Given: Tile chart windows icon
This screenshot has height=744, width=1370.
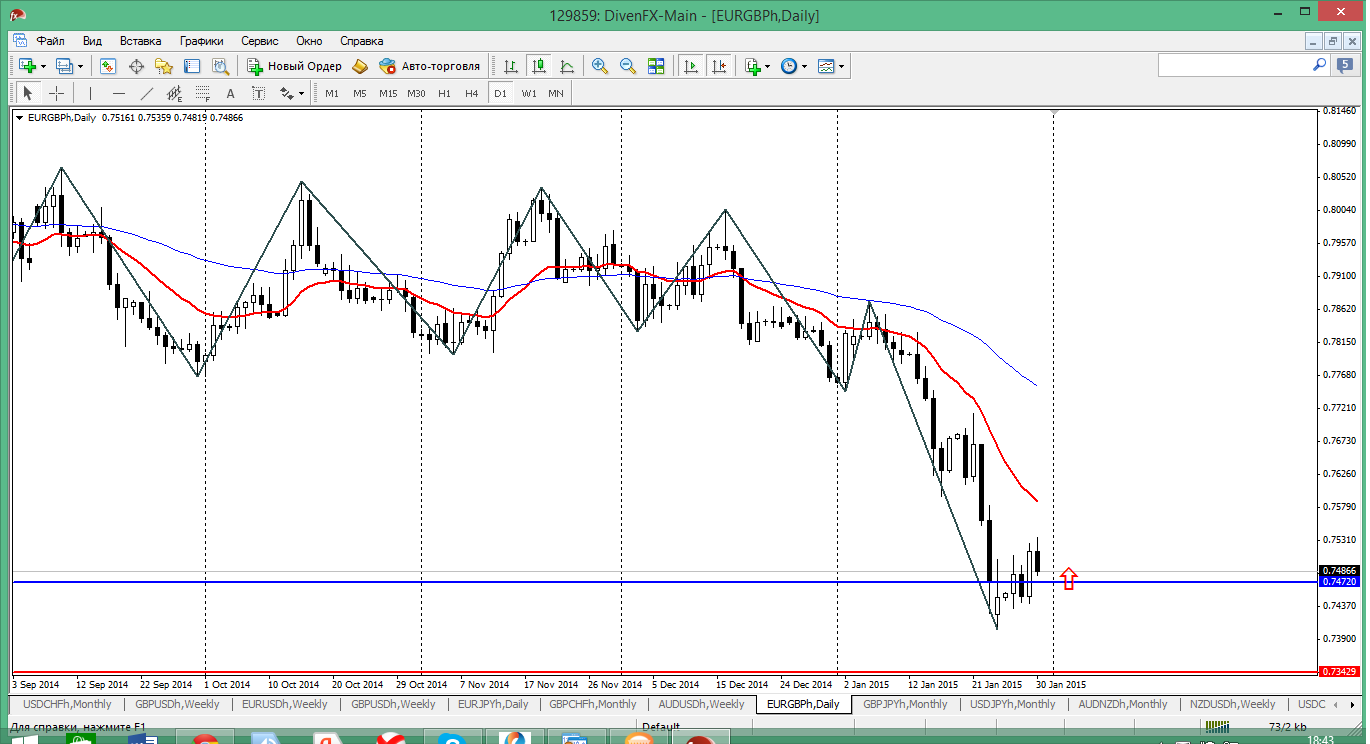Looking at the screenshot, I should [x=656, y=66].
